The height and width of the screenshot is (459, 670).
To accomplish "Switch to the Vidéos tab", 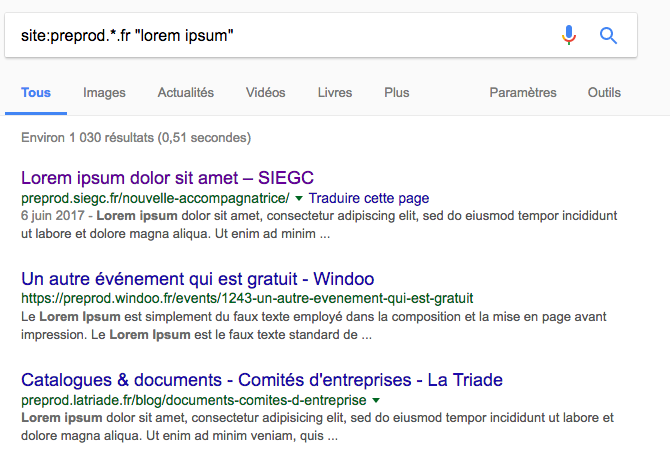I will point(265,92).
